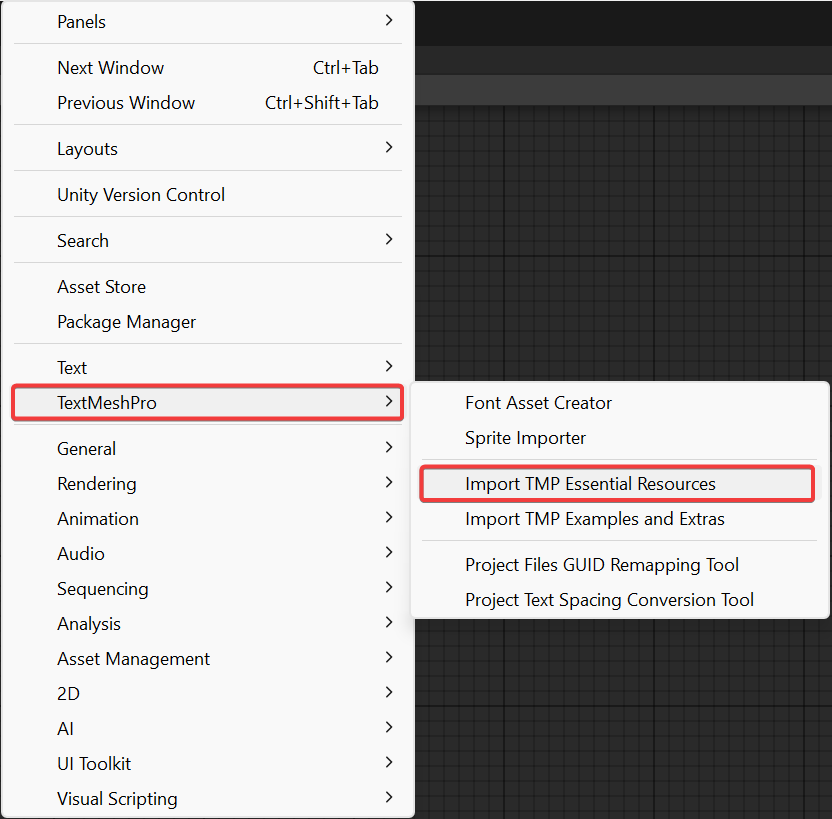Expand the Asset Management submenu
The image size is (832, 819).
coord(134,659)
